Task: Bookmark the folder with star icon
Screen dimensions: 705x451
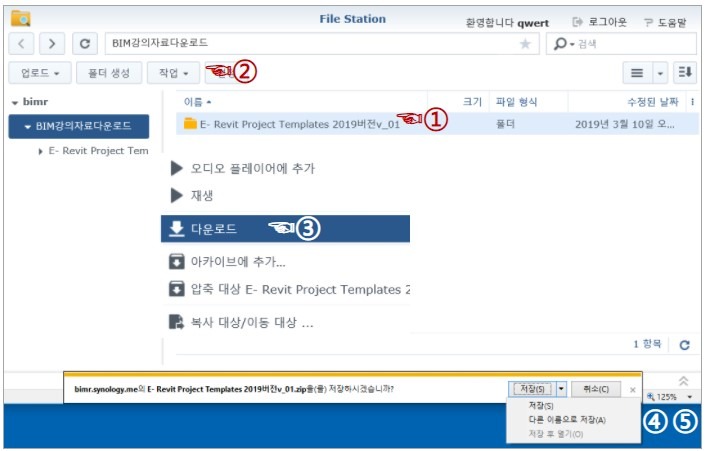Action: click(x=525, y=44)
